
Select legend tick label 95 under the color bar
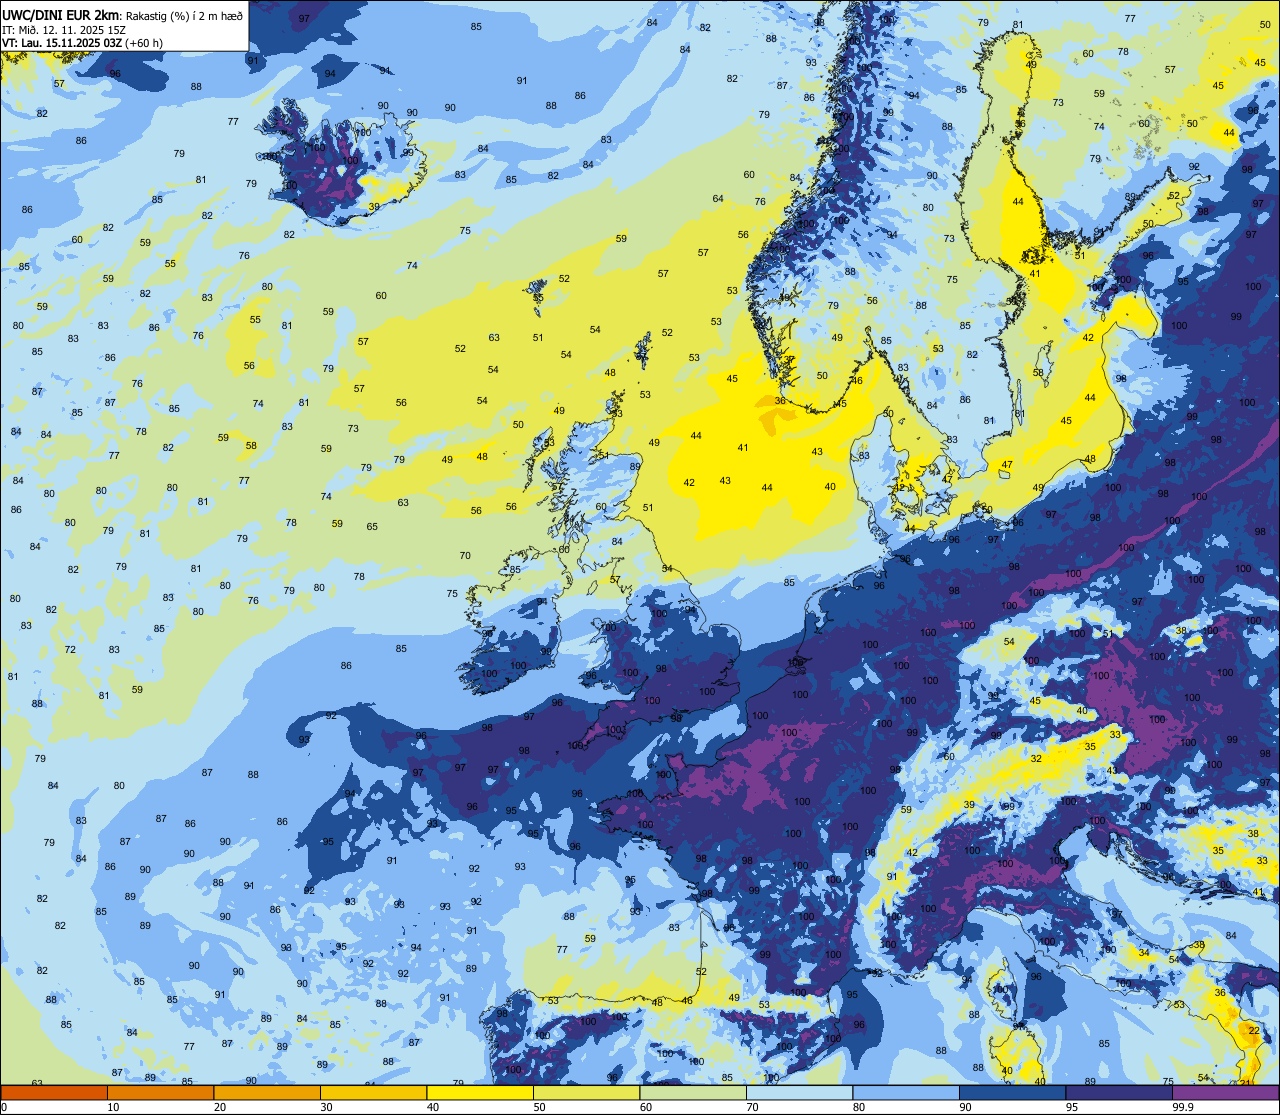point(1071,1107)
